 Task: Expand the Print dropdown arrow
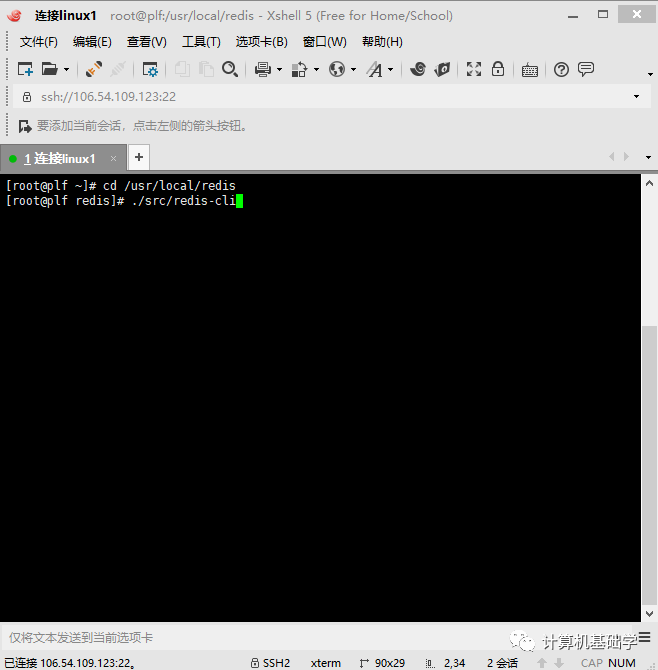point(279,69)
